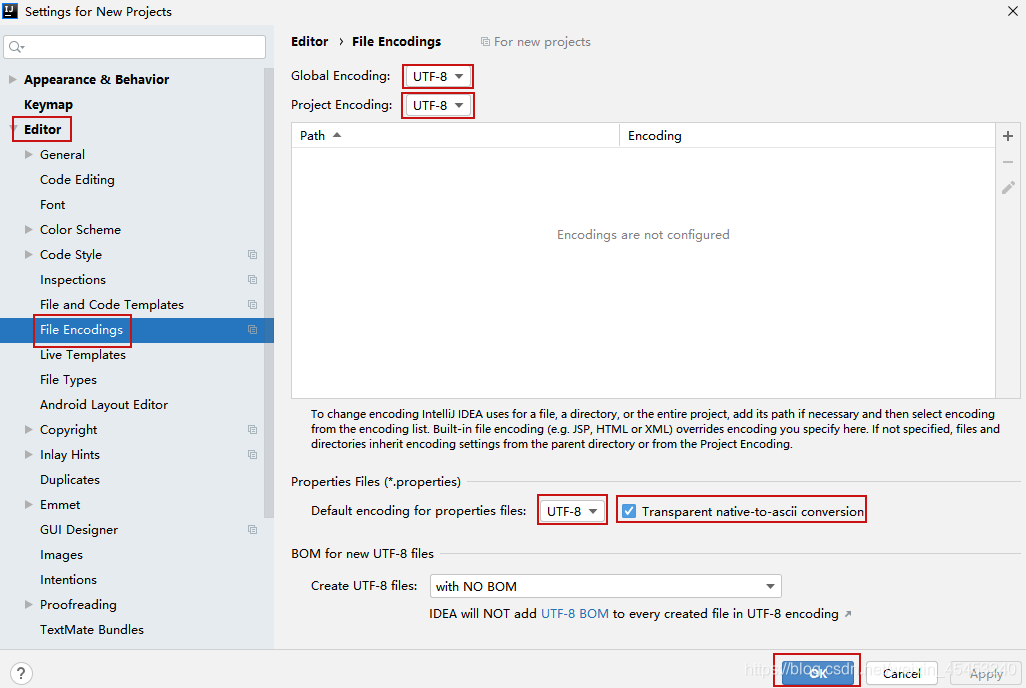The height and width of the screenshot is (688, 1026).
Task: Open default properties files encoding dropdown
Action: (x=572, y=511)
